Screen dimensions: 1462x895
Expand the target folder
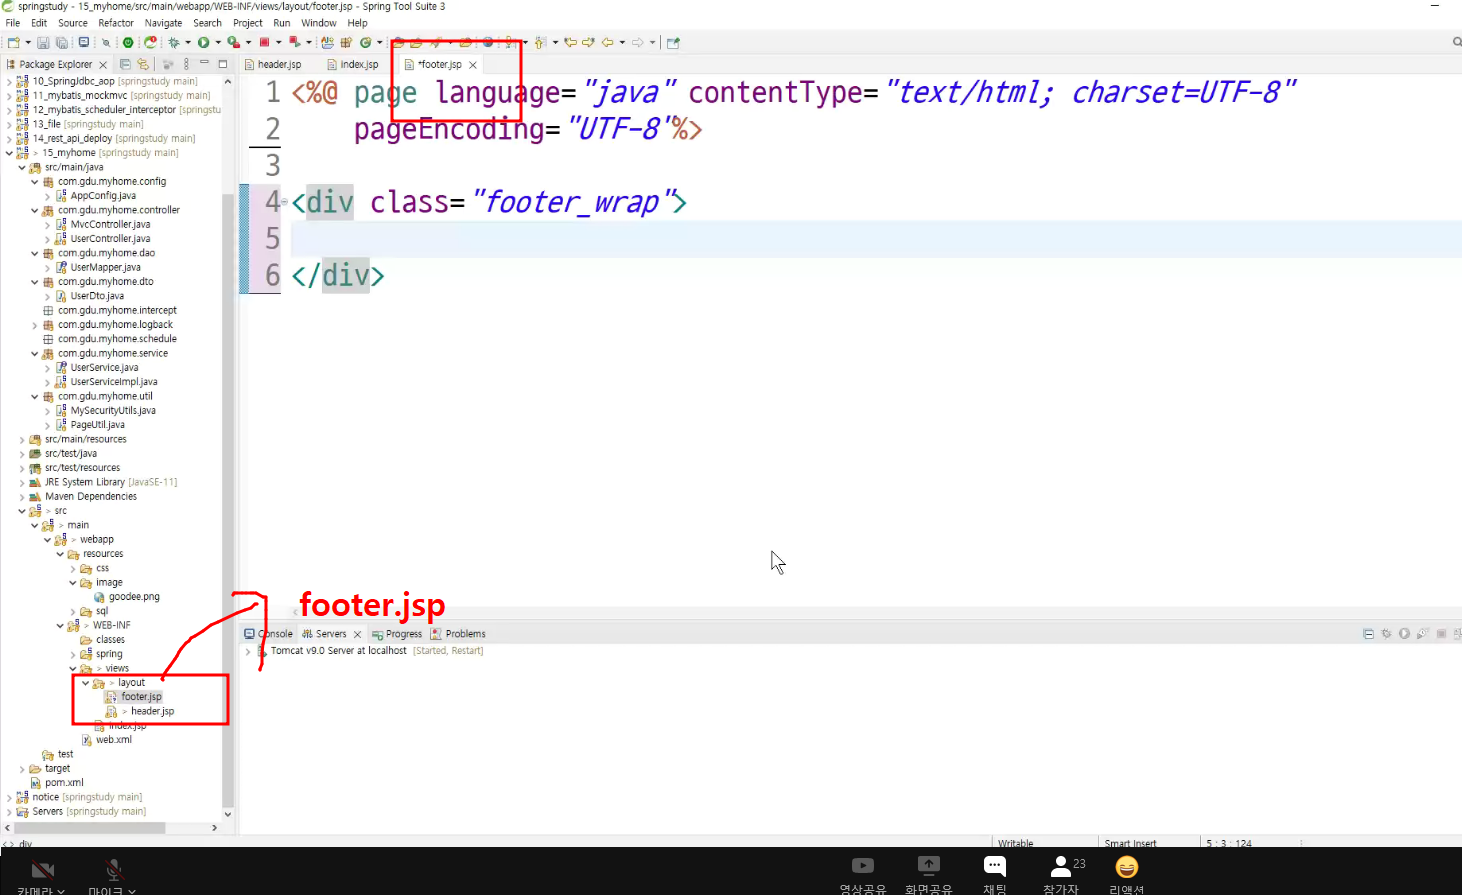(x=22, y=769)
